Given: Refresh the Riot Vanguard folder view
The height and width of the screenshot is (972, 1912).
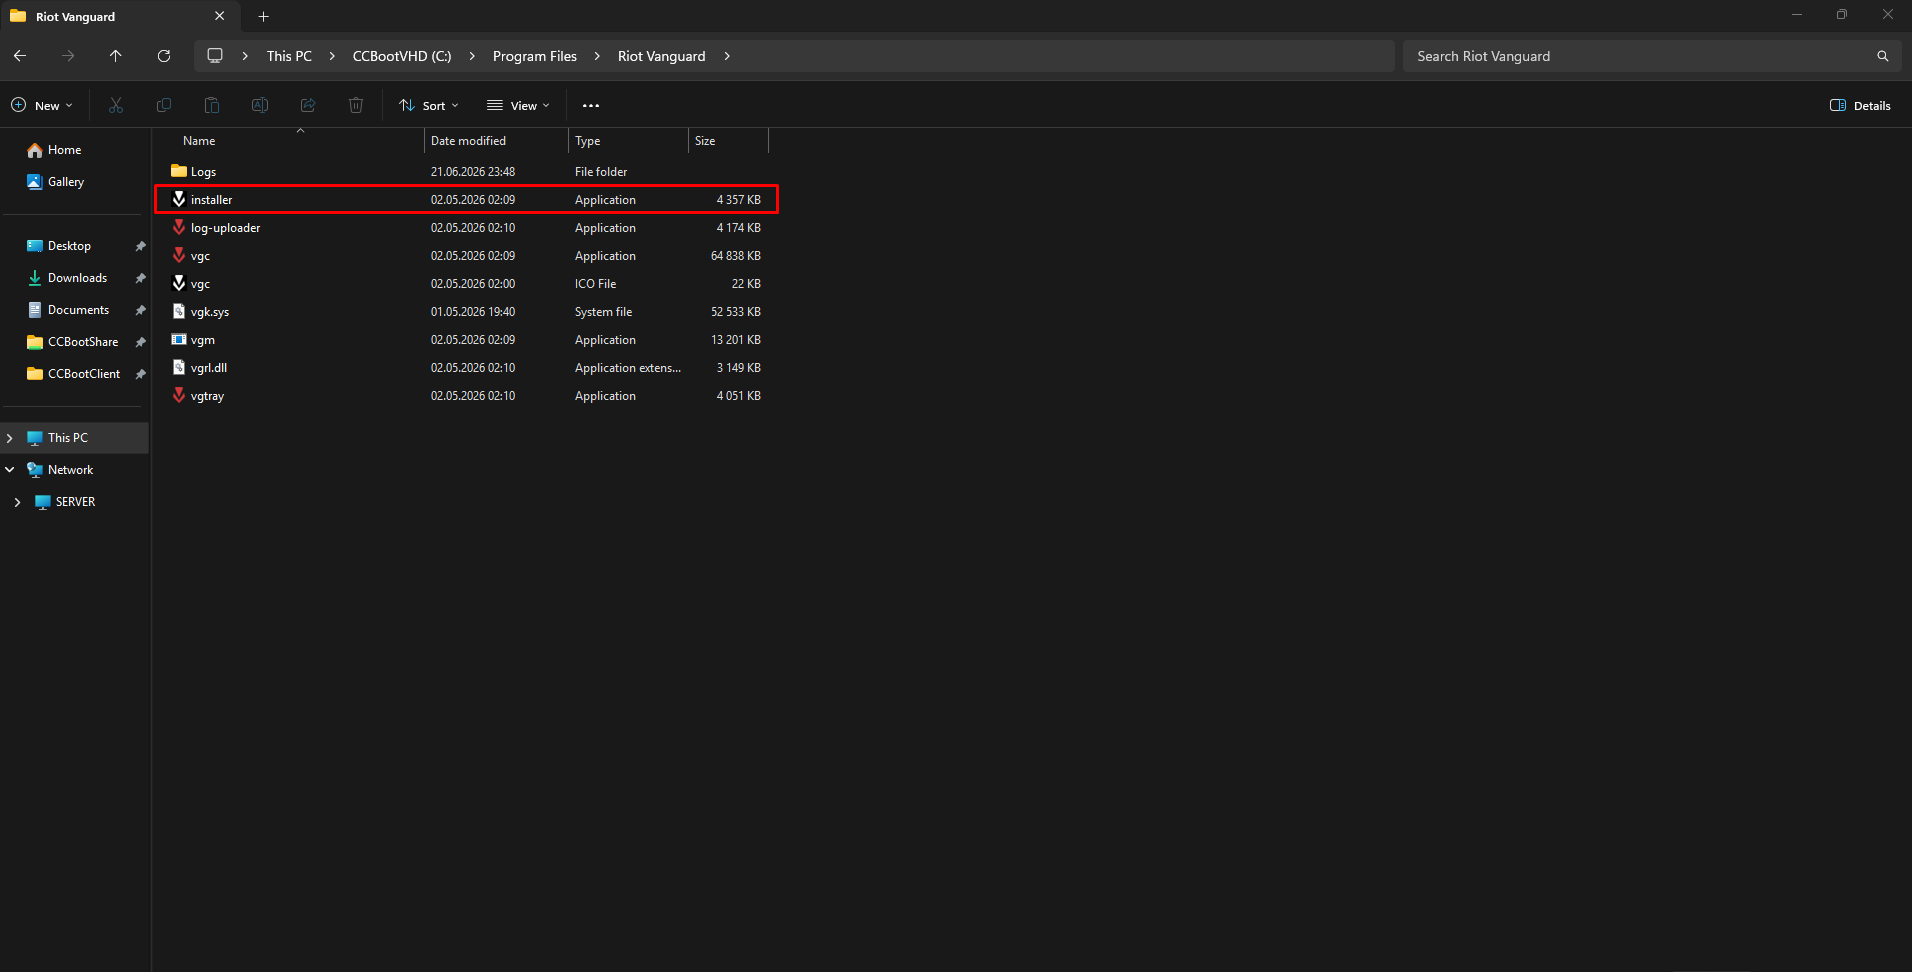Looking at the screenshot, I should [164, 56].
